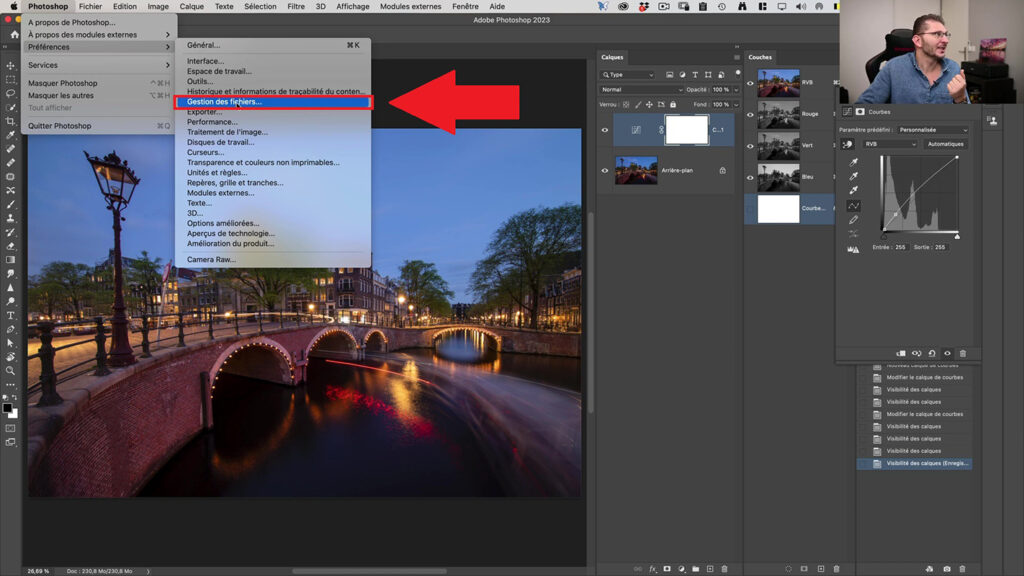Click the Entrée value field in Curves
1024x576 pixels.
coord(899,246)
